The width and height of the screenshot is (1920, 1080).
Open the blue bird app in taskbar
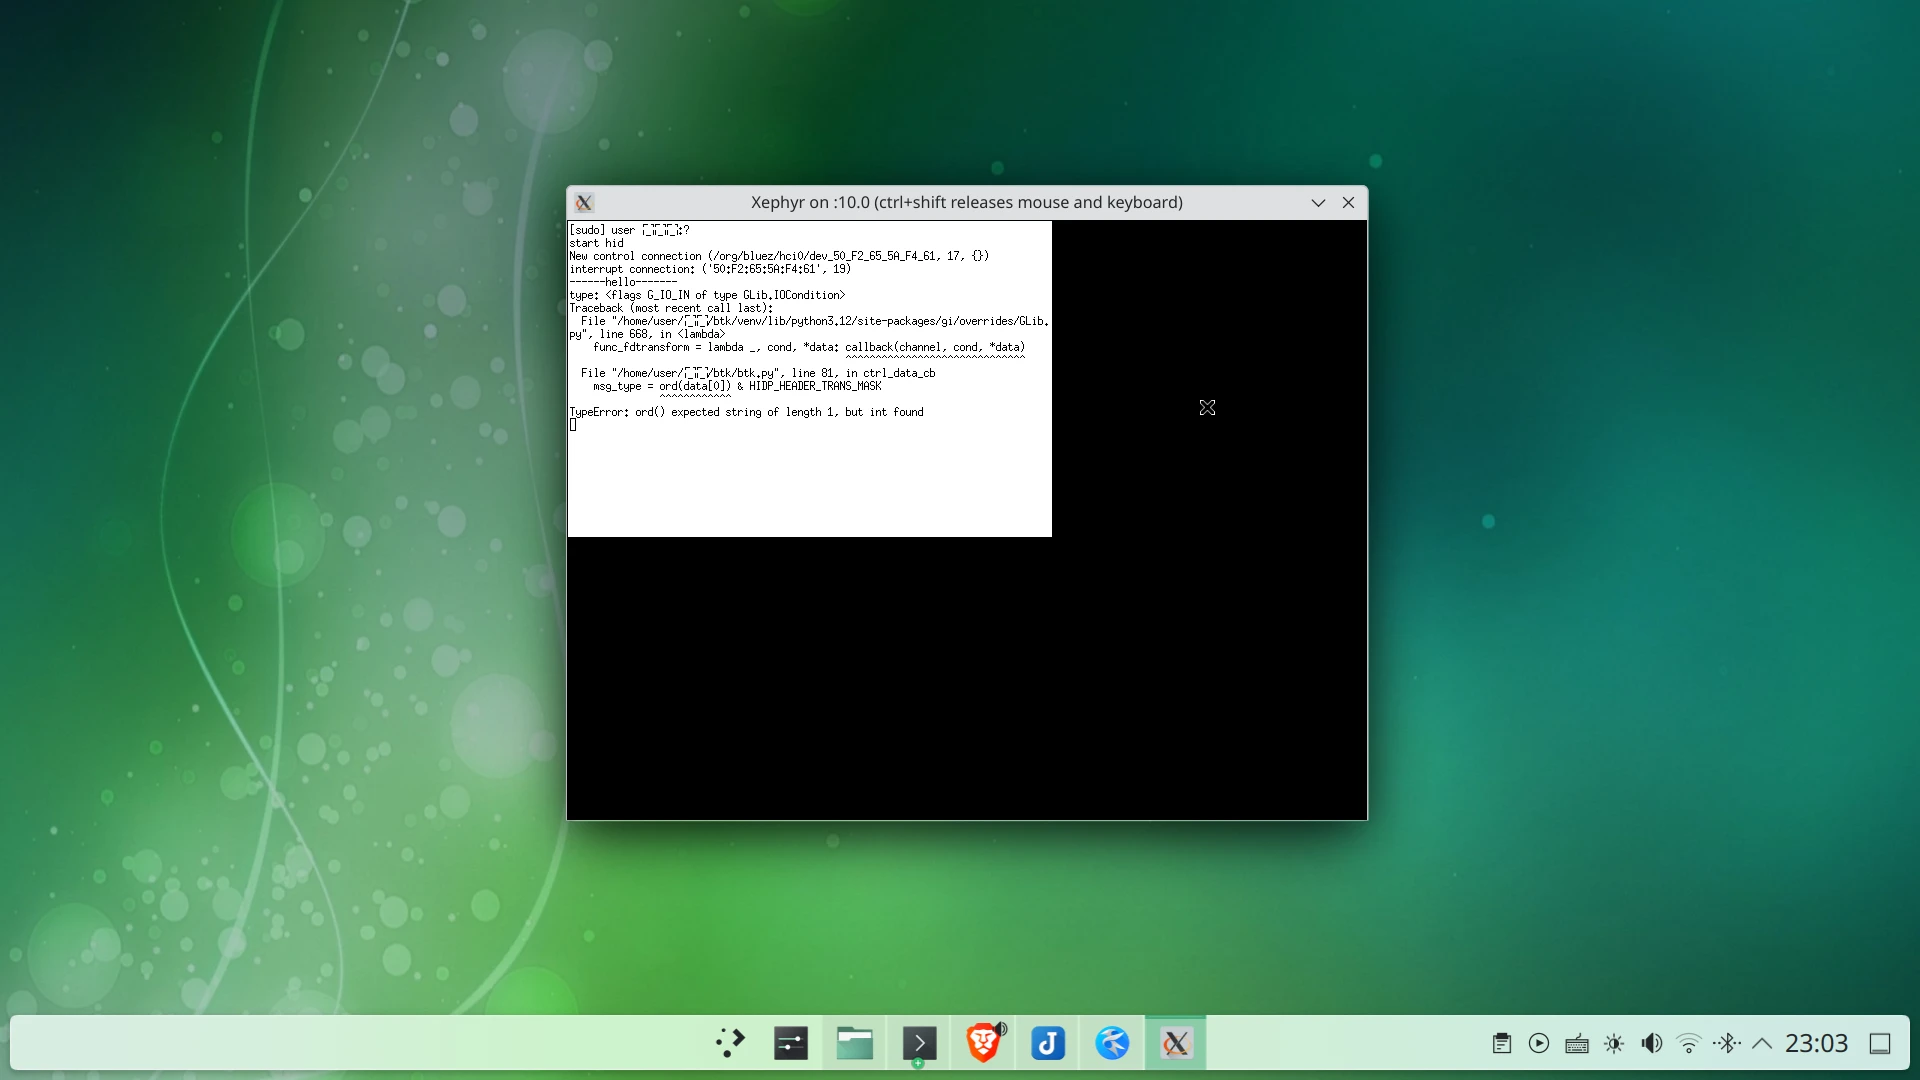click(1111, 1043)
